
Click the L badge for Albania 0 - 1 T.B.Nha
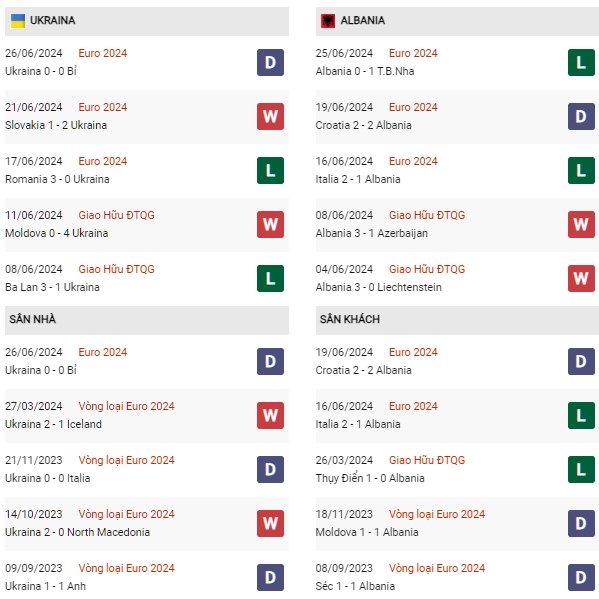(581, 62)
